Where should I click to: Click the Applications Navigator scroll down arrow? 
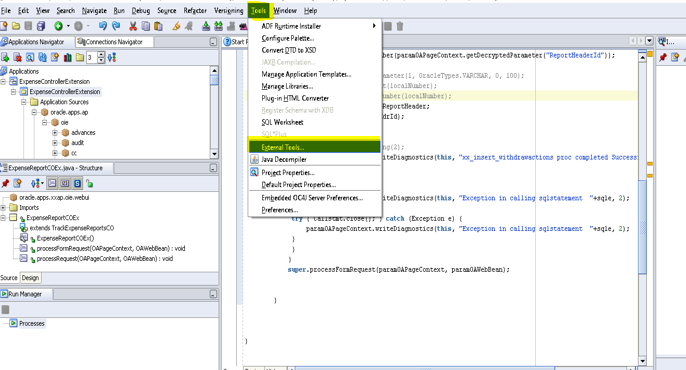[214, 154]
